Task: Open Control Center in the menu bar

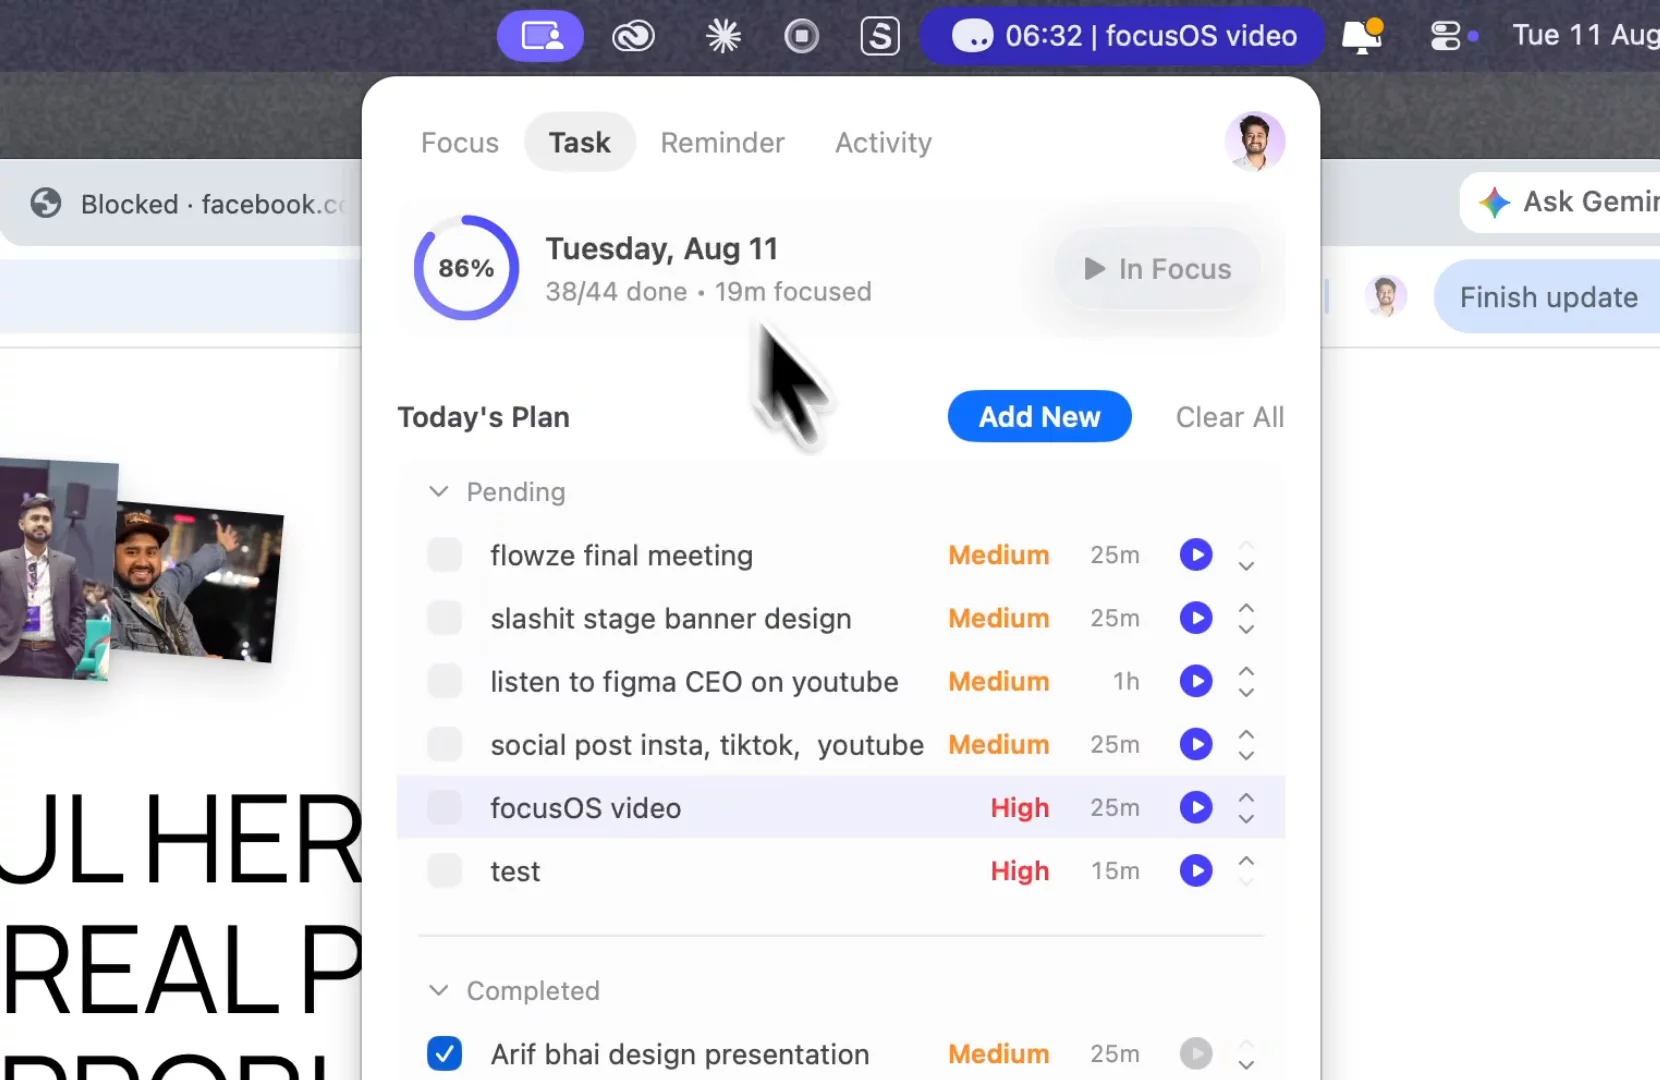Action: tap(1446, 37)
